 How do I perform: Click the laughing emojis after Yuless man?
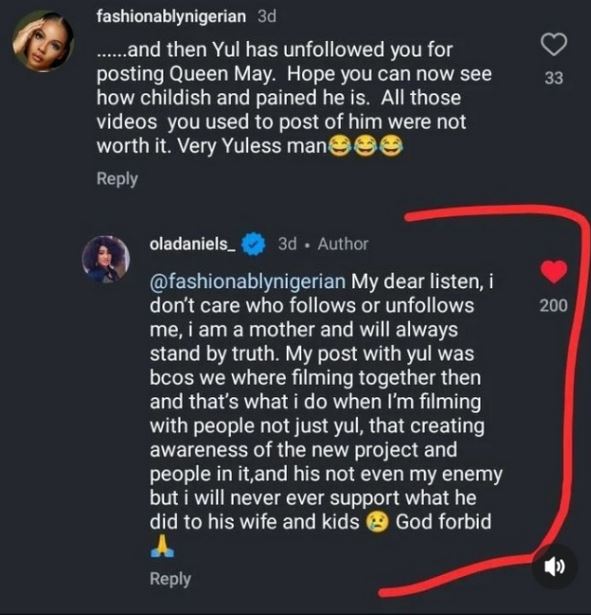(366, 146)
